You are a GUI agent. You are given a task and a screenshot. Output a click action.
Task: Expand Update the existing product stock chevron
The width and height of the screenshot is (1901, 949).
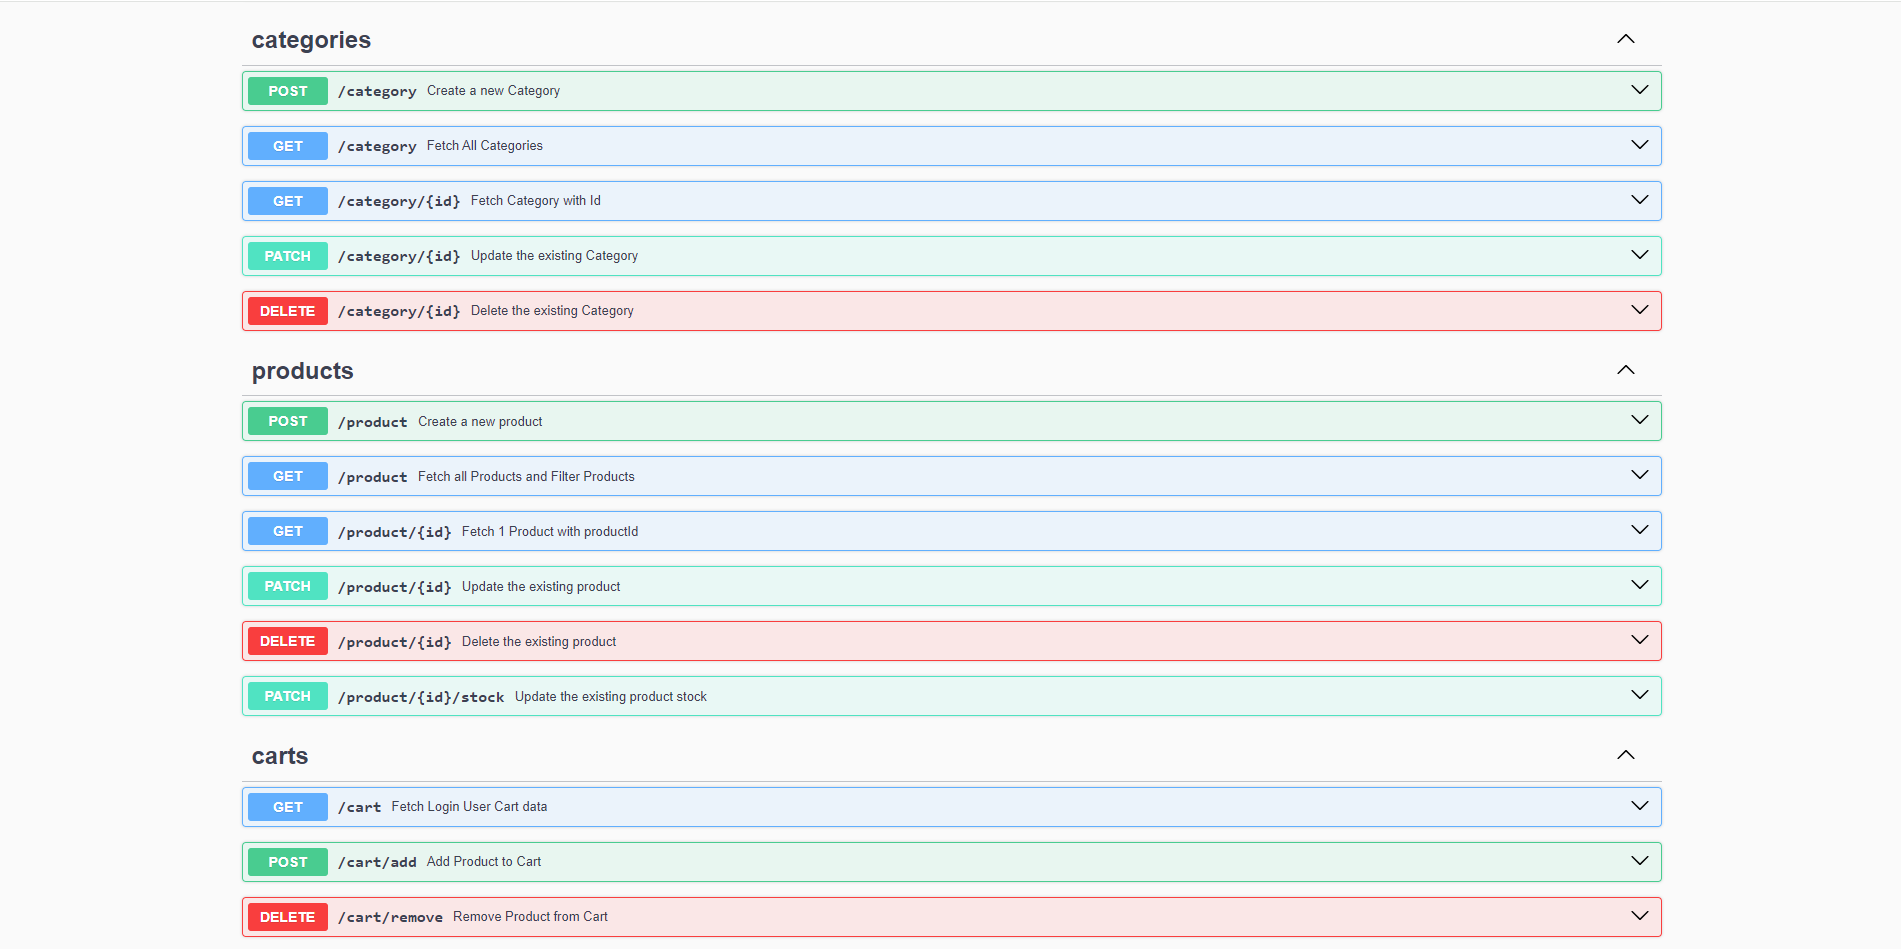(x=1640, y=695)
